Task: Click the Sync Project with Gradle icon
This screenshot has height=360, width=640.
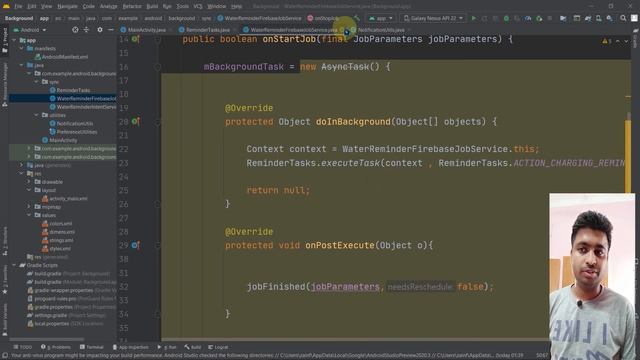Action: (588, 18)
